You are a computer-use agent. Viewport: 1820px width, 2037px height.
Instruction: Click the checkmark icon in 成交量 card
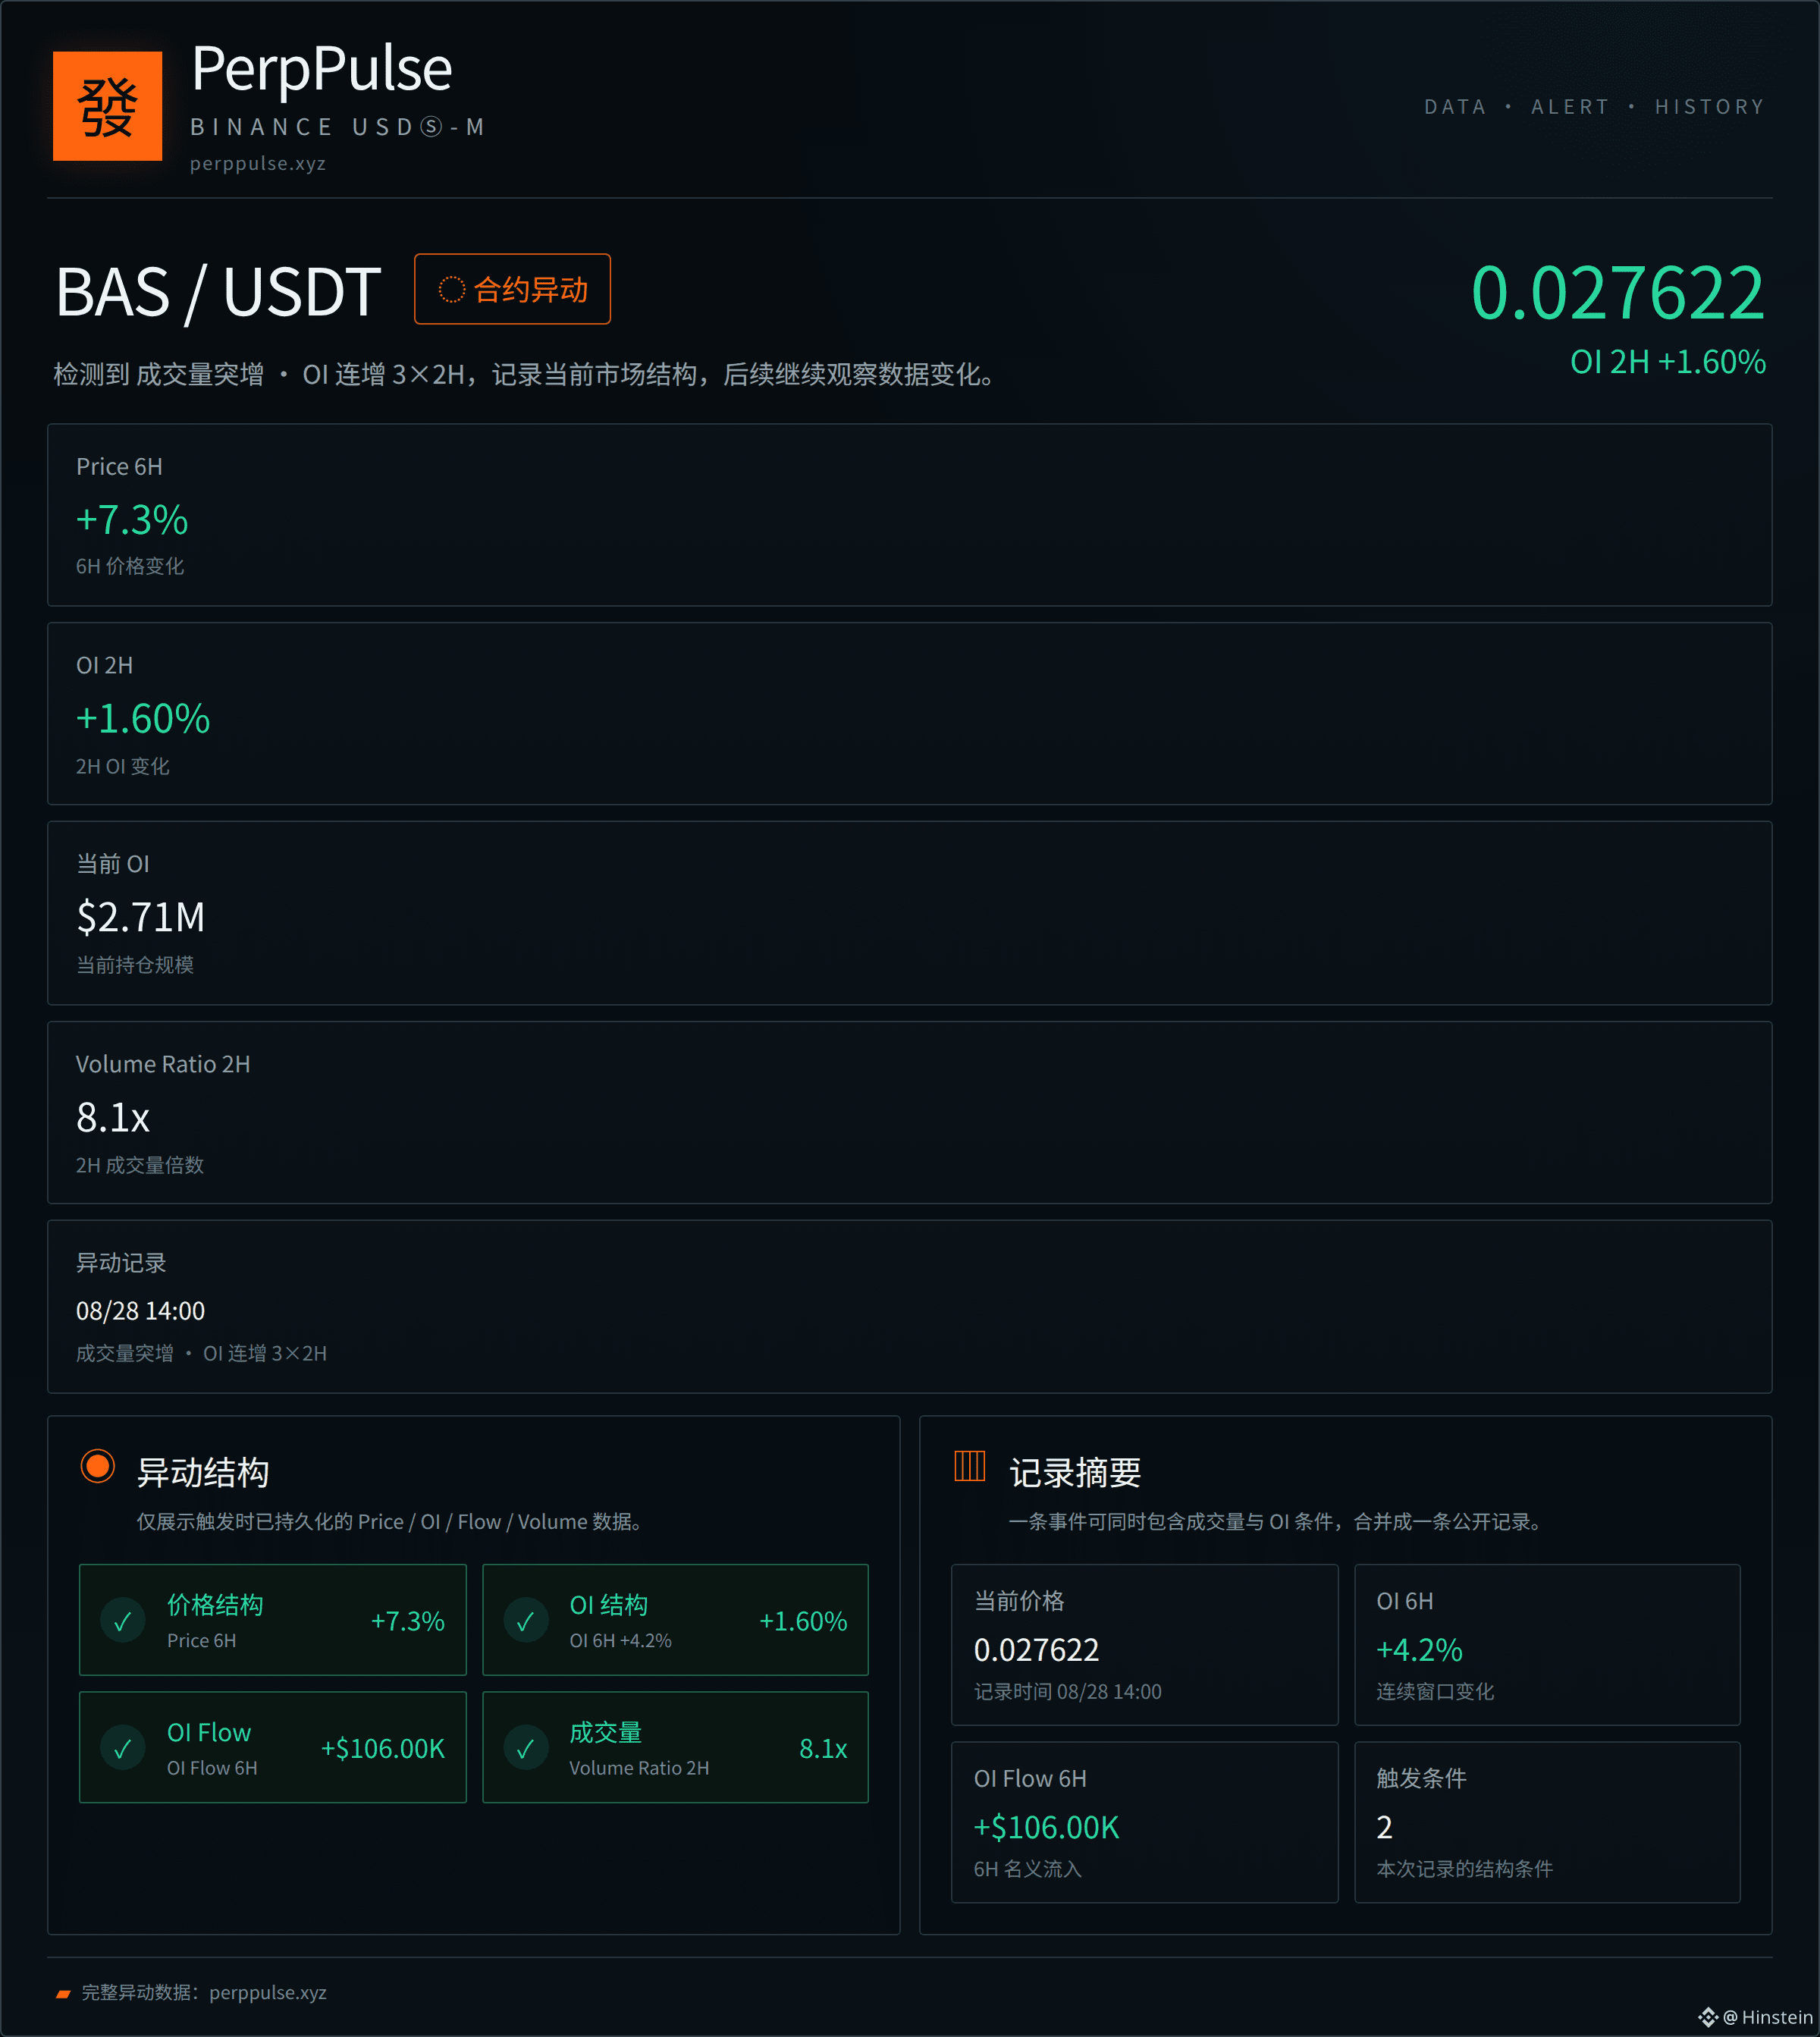pos(526,1748)
